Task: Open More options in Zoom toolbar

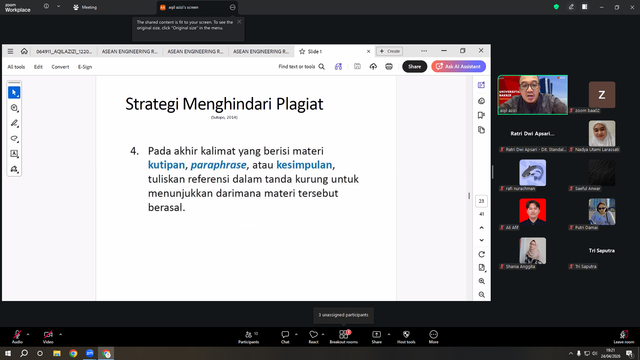Action: point(433,337)
